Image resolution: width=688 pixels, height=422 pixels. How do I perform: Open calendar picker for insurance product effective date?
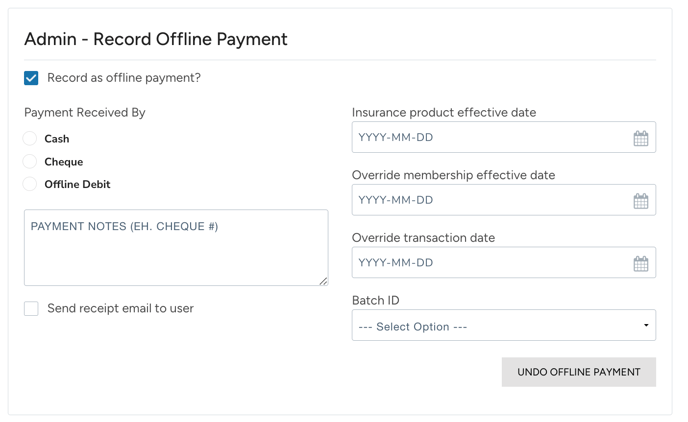point(641,138)
